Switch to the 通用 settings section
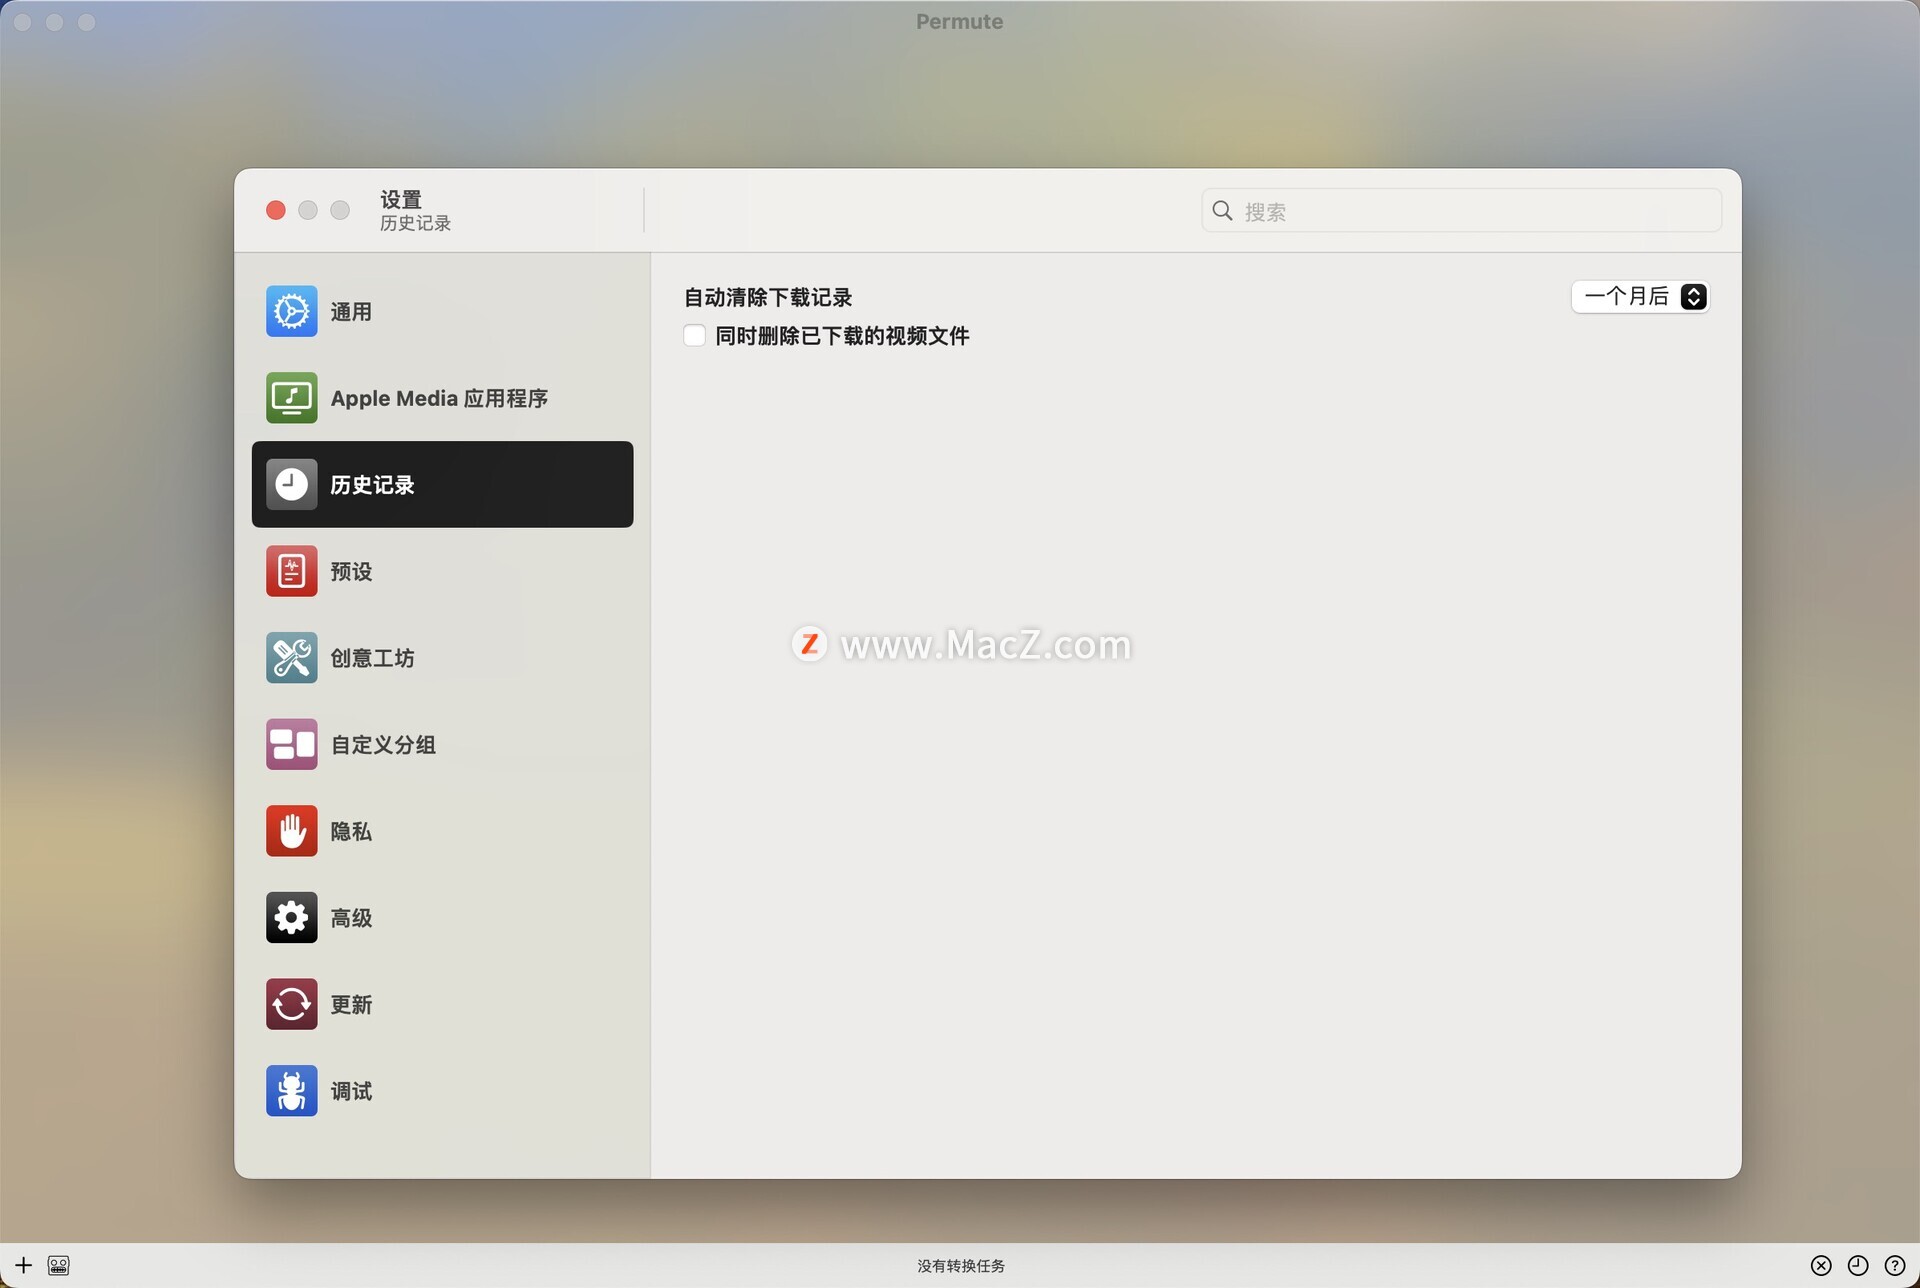The width and height of the screenshot is (1920, 1288). pos(442,311)
